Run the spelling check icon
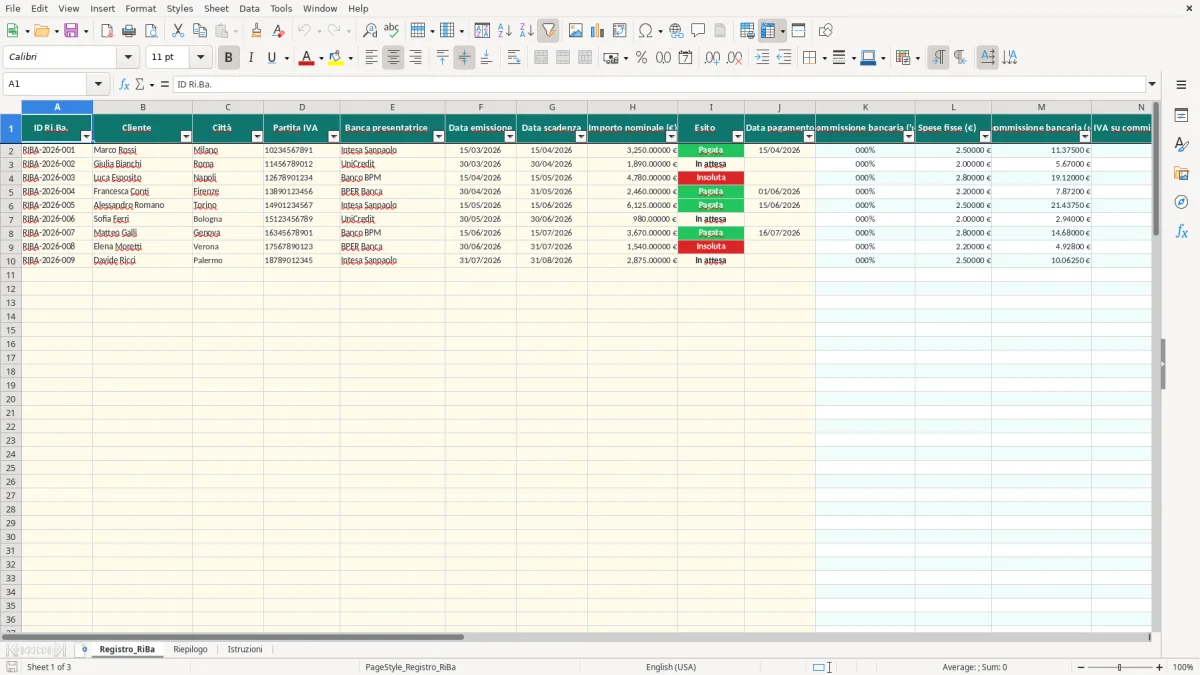The height and width of the screenshot is (675, 1200). click(392, 31)
